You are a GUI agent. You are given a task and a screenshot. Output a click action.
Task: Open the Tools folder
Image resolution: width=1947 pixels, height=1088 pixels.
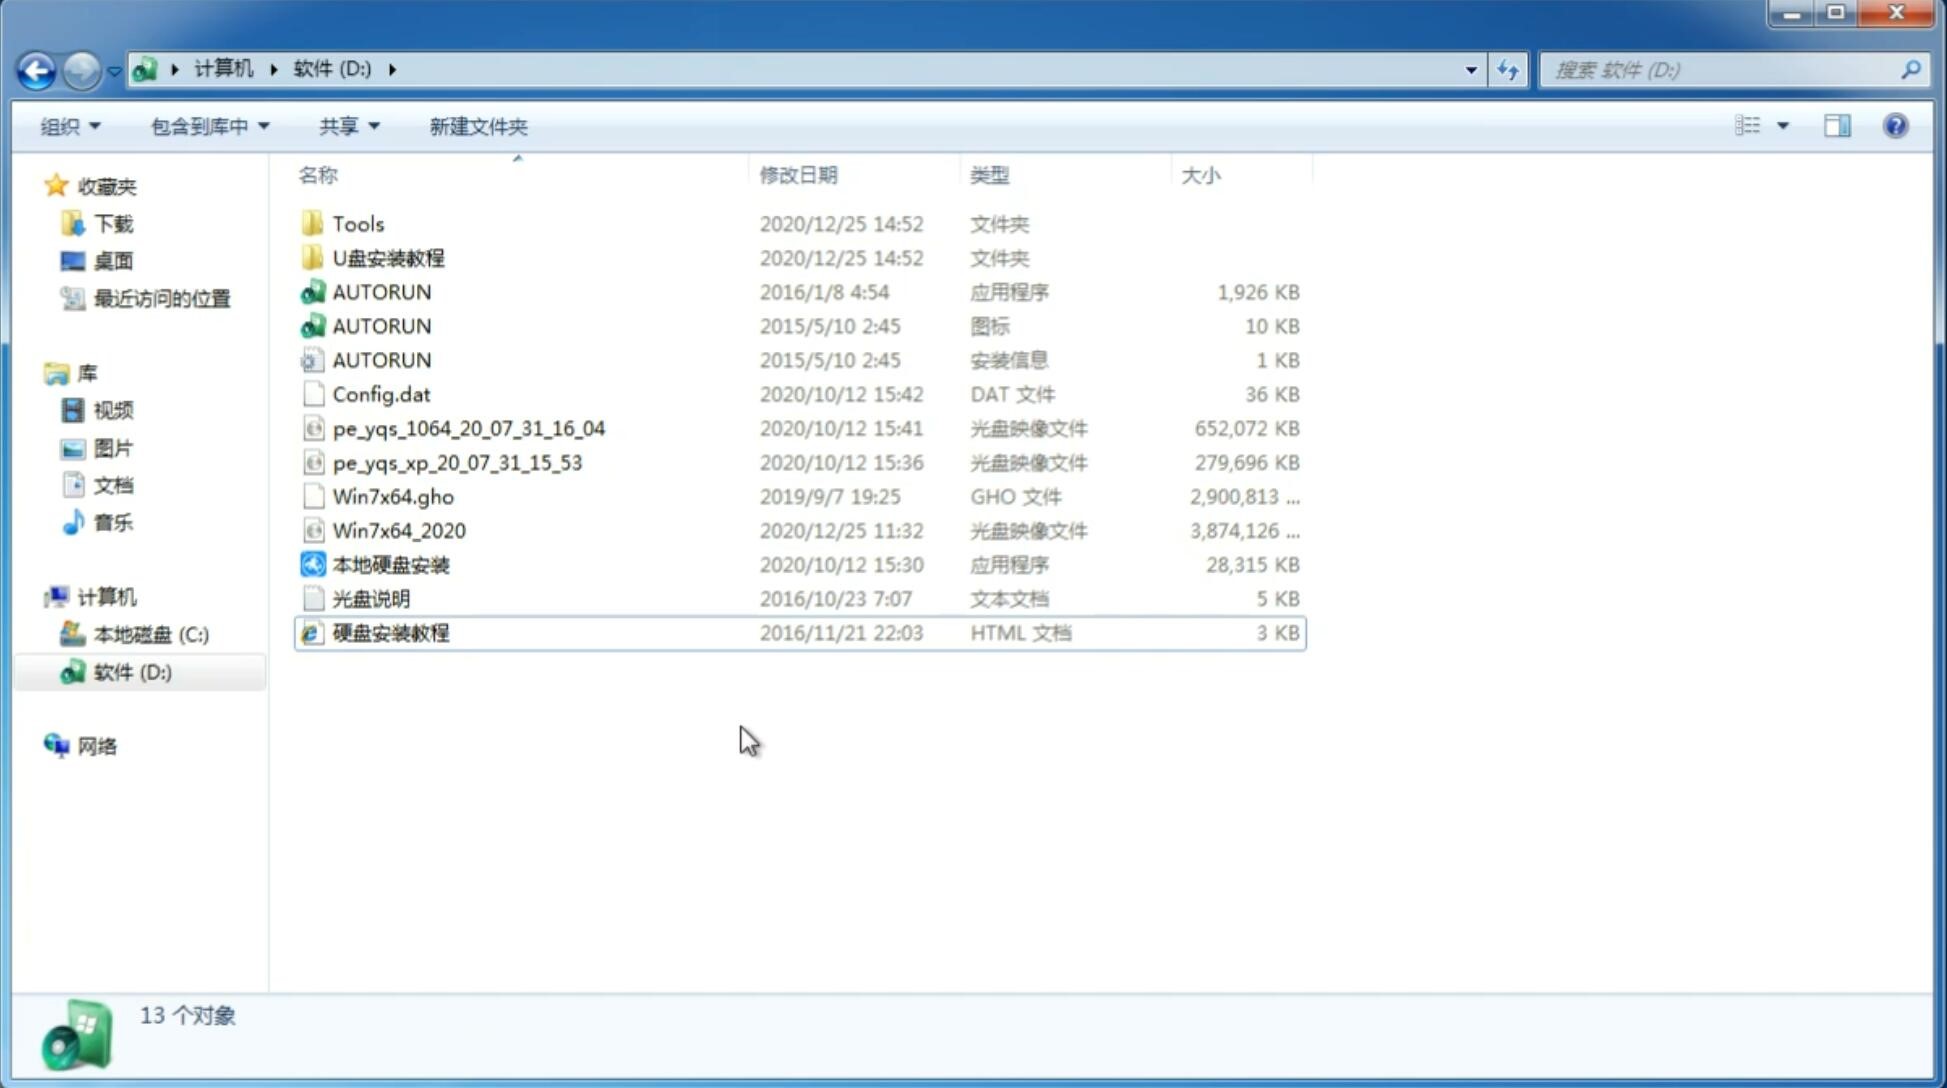pyautogui.click(x=357, y=223)
